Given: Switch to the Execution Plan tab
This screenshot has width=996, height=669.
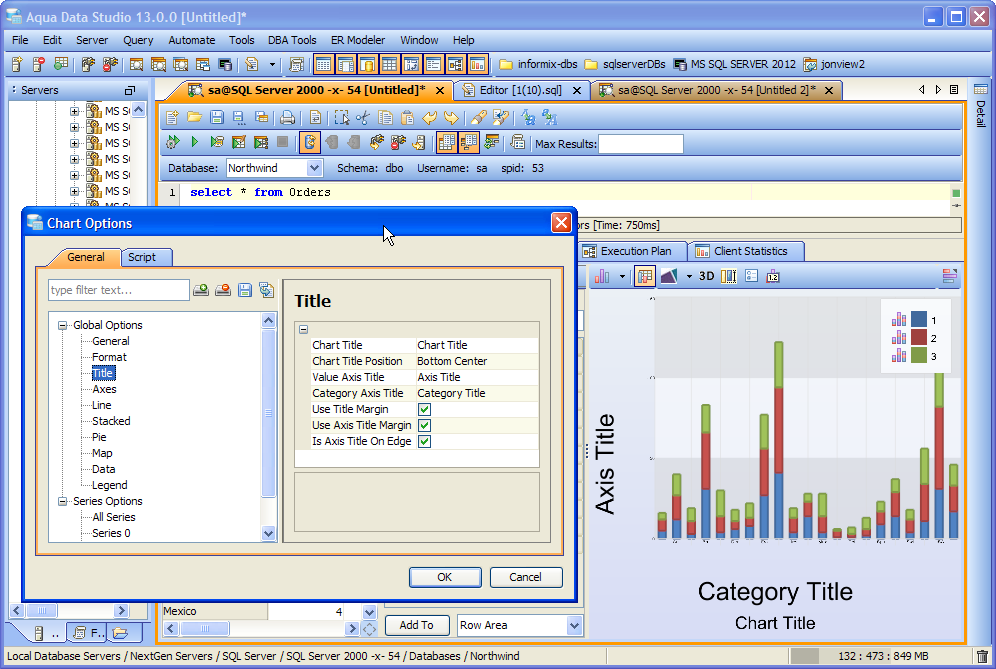Looking at the screenshot, I should click(x=633, y=252).
